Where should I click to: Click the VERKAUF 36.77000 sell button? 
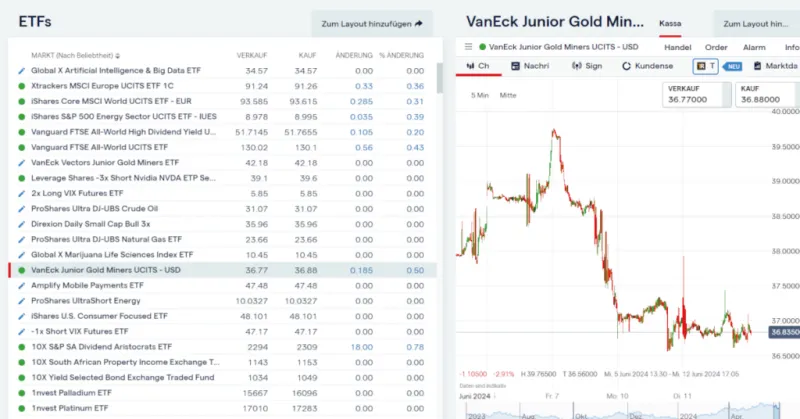coord(696,94)
